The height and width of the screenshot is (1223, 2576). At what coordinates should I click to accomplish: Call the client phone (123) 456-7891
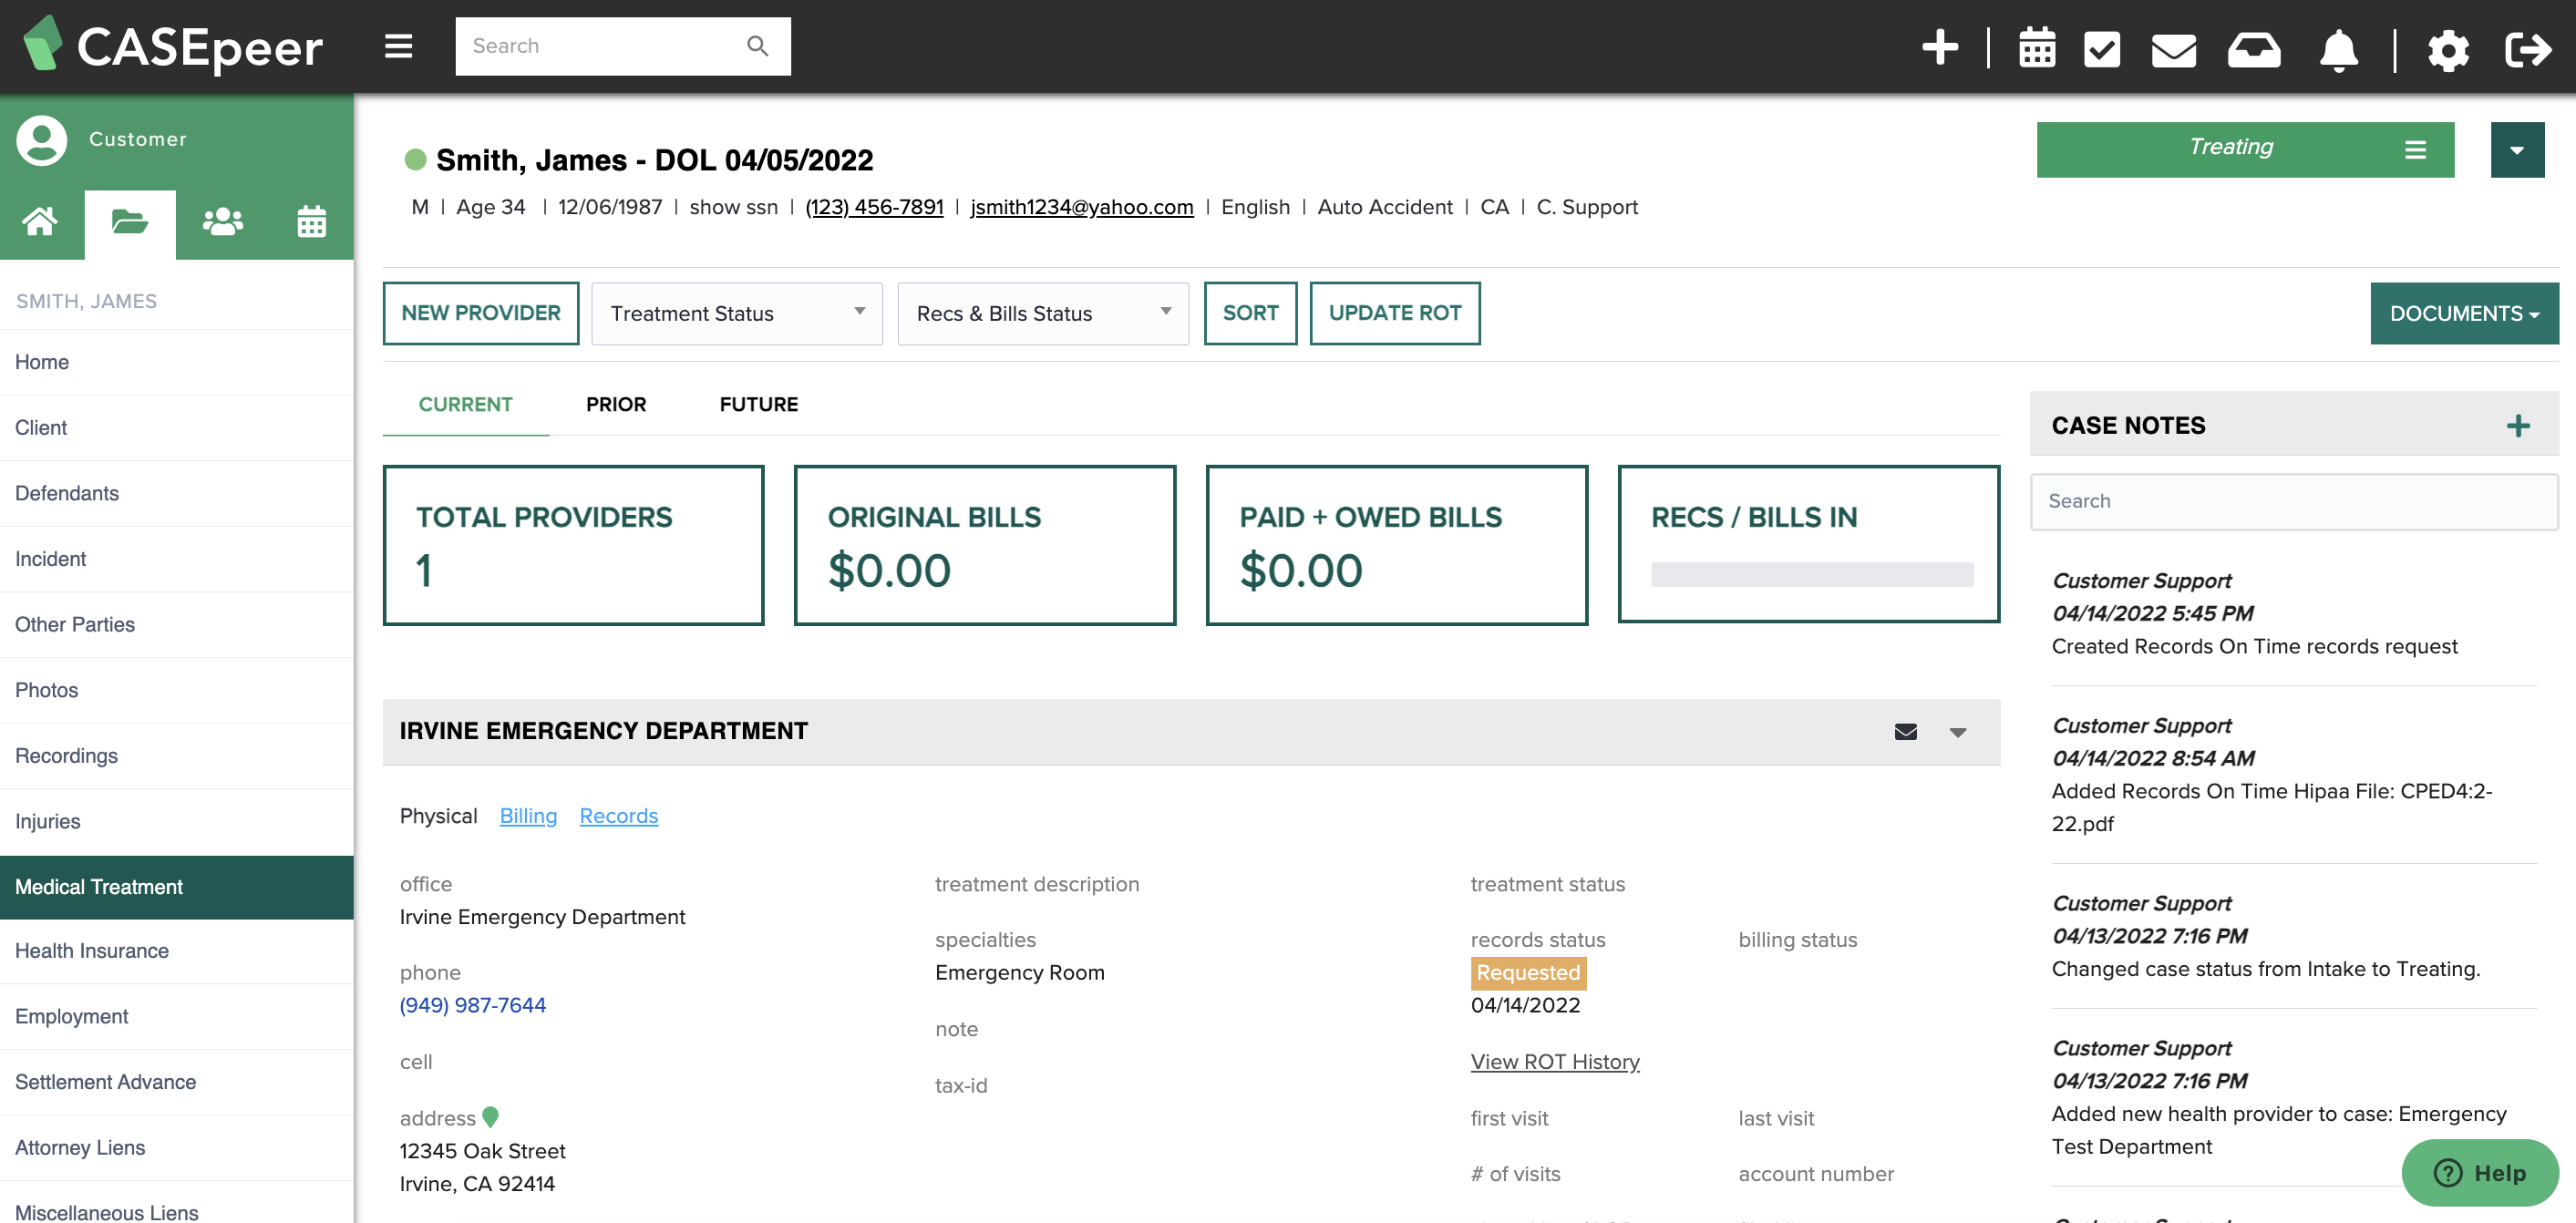pos(874,207)
